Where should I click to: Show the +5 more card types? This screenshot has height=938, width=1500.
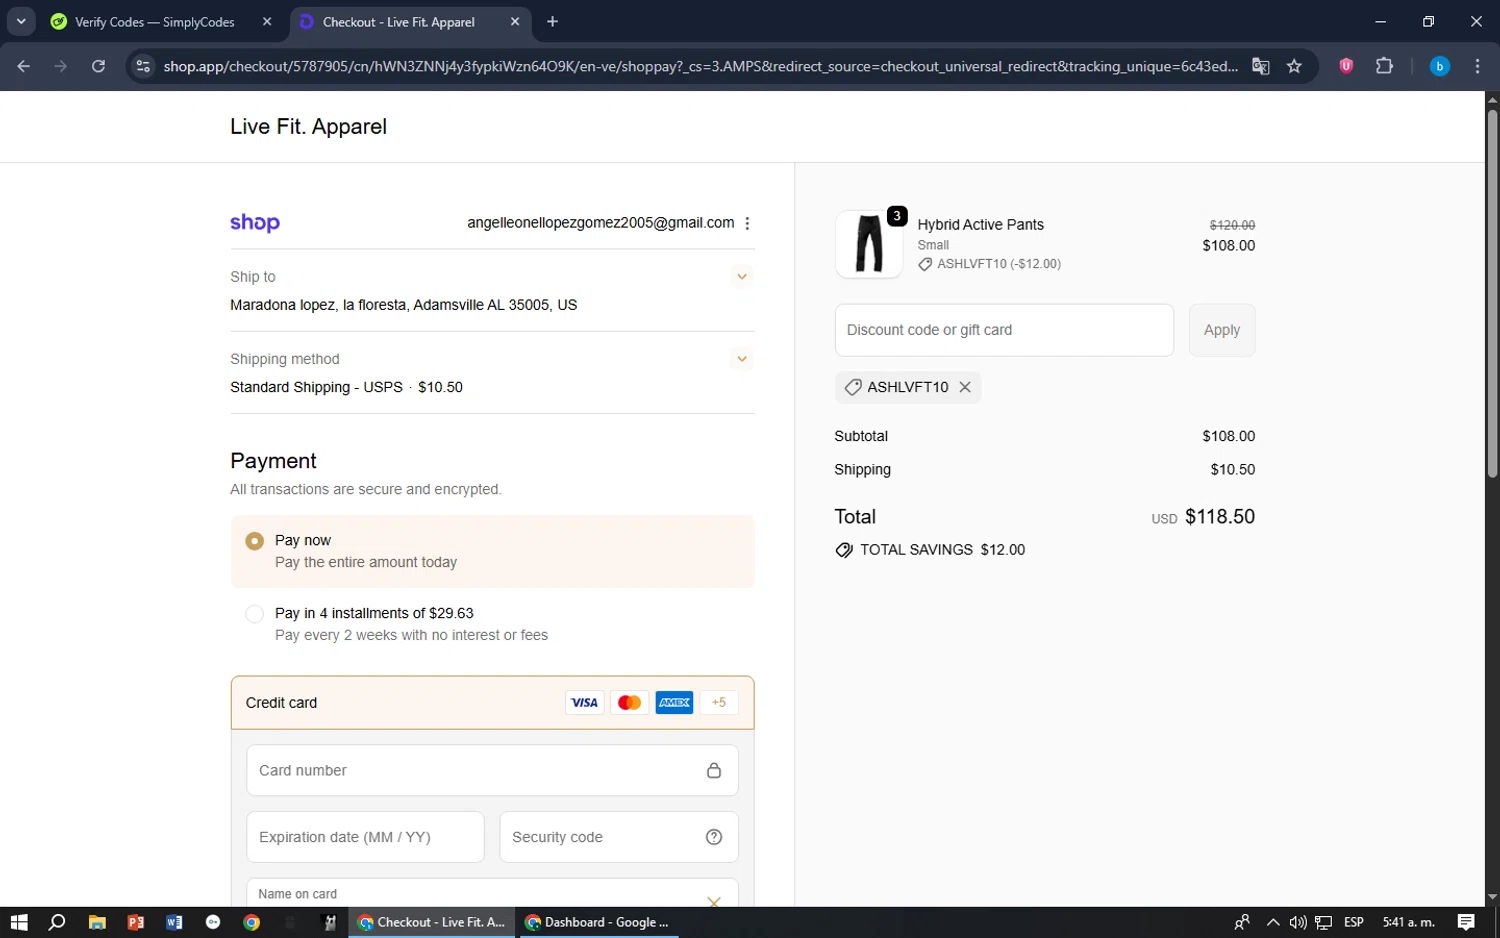coord(719,703)
